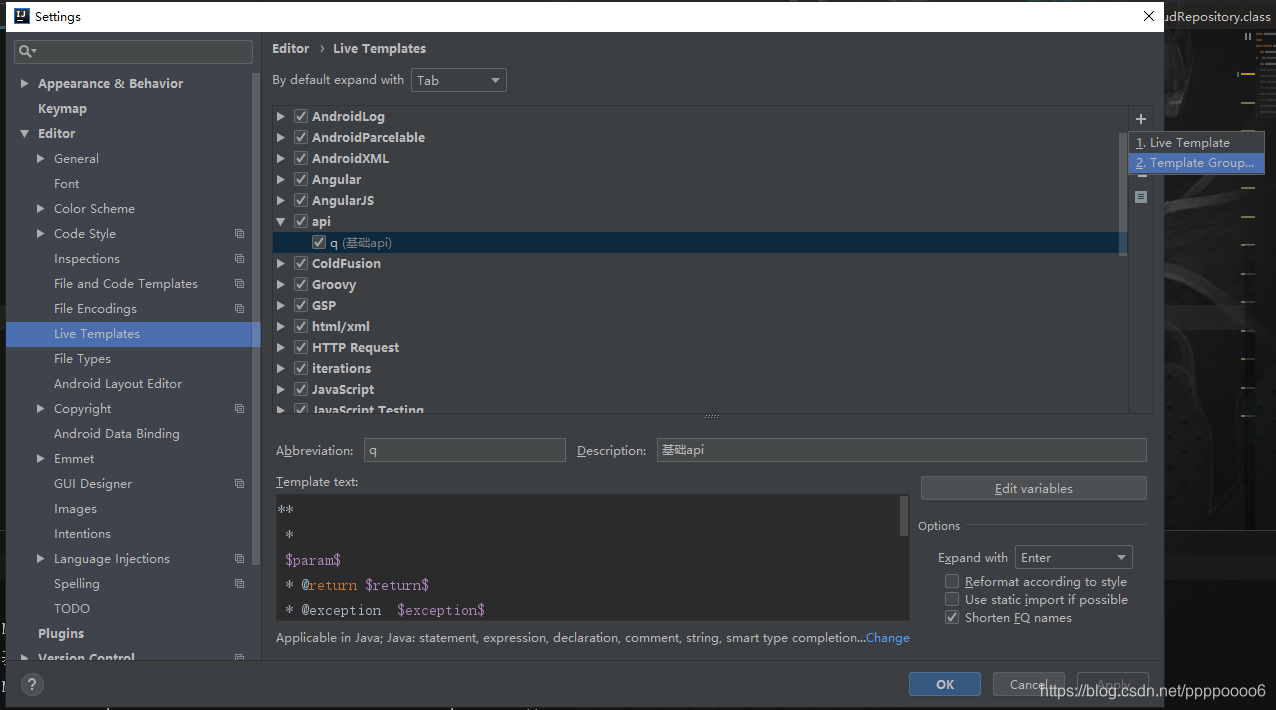Click the template text area scrollbar
The height and width of the screenshot is (710, 1276).
coord(904,515)
